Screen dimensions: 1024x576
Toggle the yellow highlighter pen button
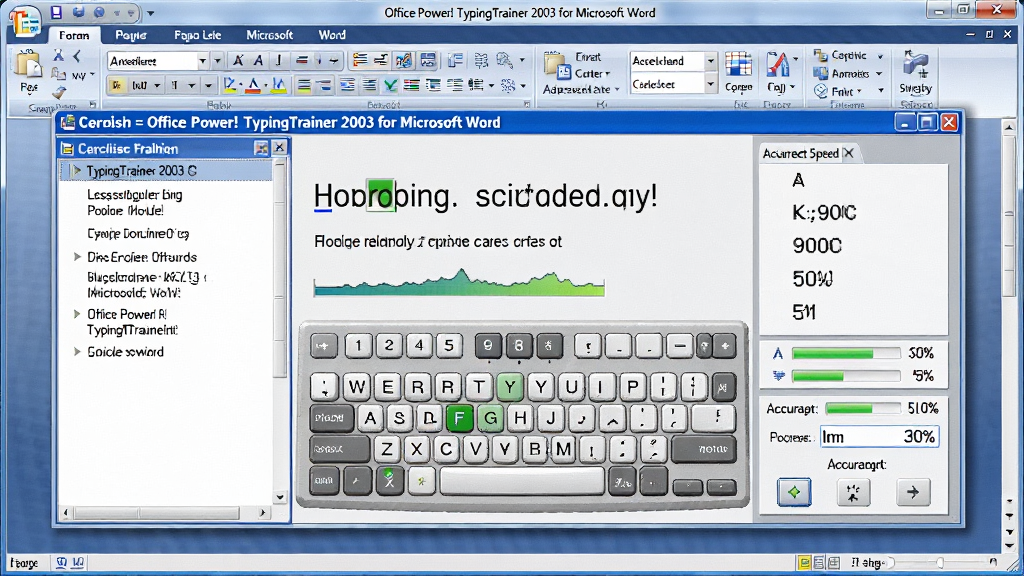pyautogui.click(x=279, y=85)
